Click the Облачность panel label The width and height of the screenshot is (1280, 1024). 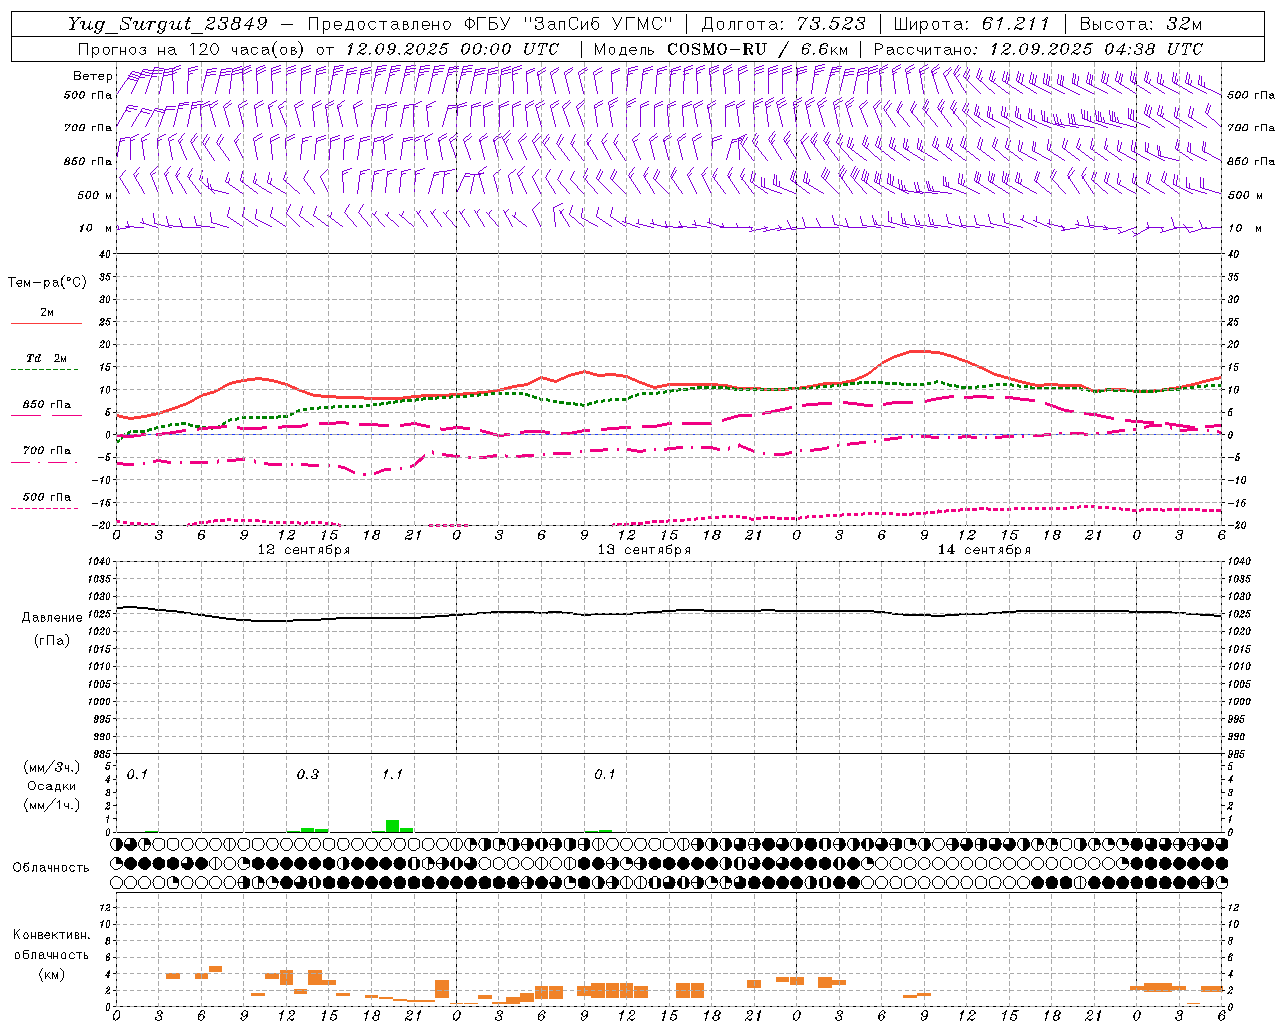tap(51, 868)
